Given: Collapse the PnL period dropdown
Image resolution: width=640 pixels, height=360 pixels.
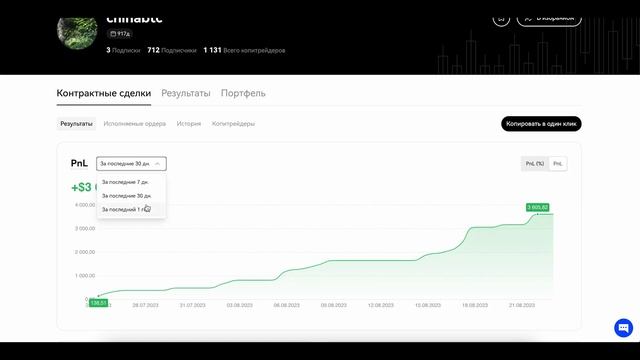Looking at the screenshot, I should pos(131,164).
